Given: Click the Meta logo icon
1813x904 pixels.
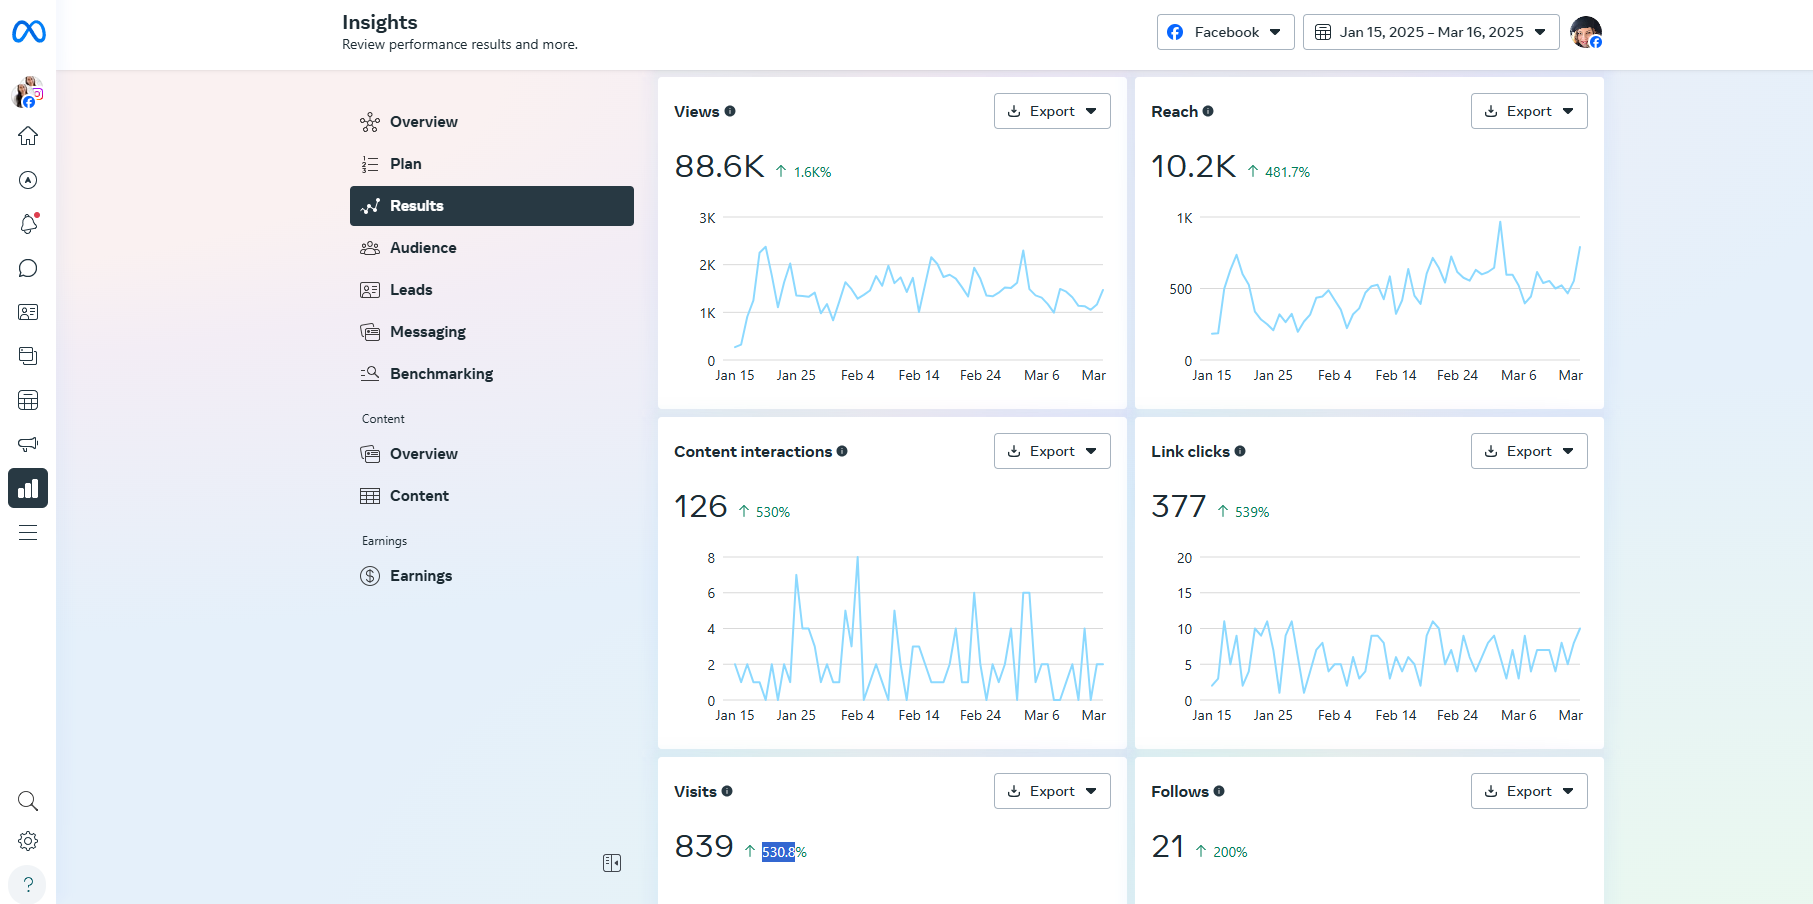Looking at the screenshot, I should tap(28, 32).
